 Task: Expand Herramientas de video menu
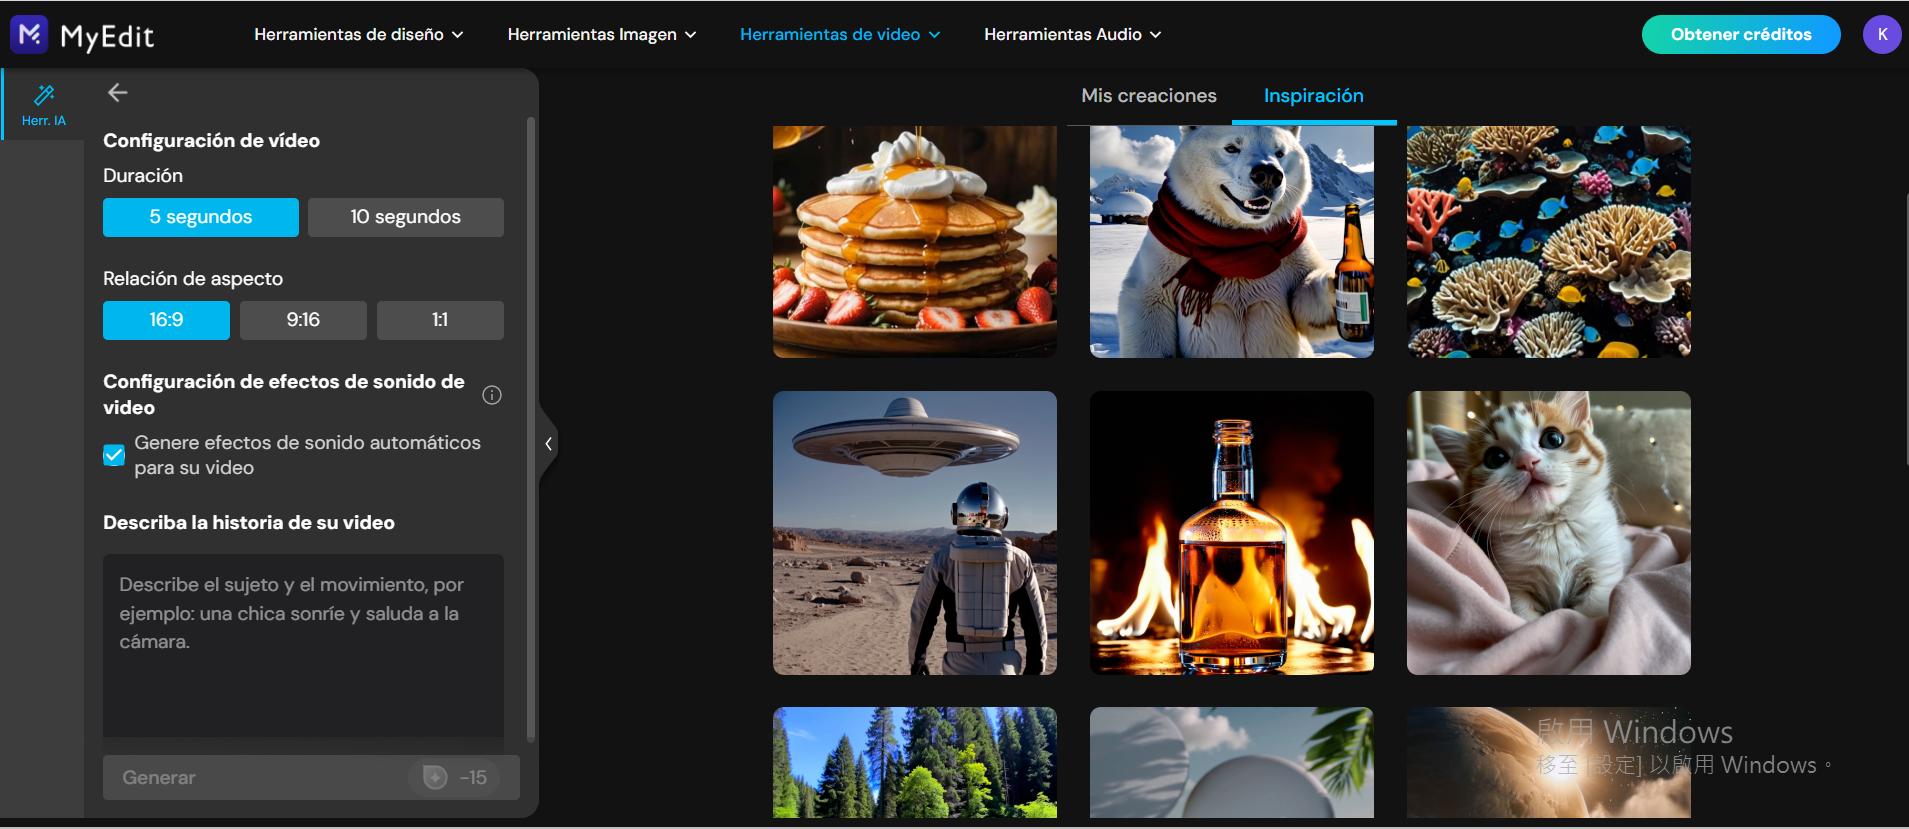pyautogui.click(x=840, y=34)
